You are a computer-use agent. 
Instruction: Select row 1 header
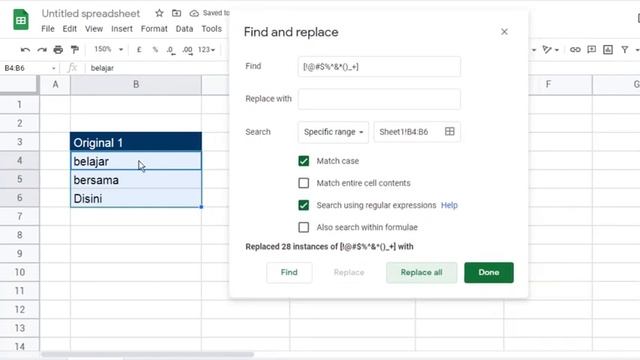[20, 104]
